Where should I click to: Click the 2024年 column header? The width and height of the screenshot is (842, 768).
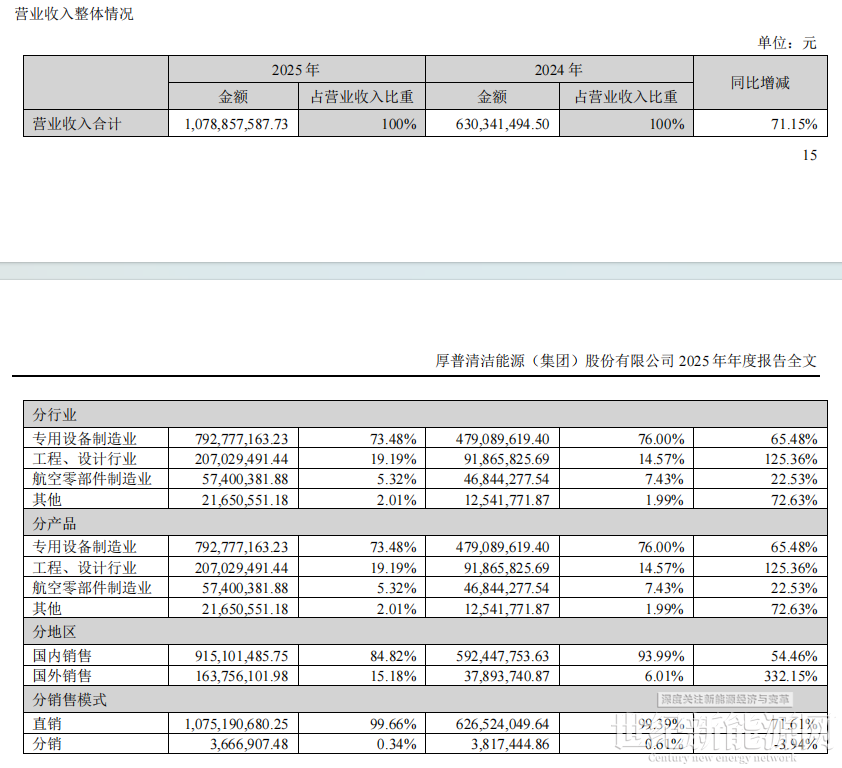558,70
